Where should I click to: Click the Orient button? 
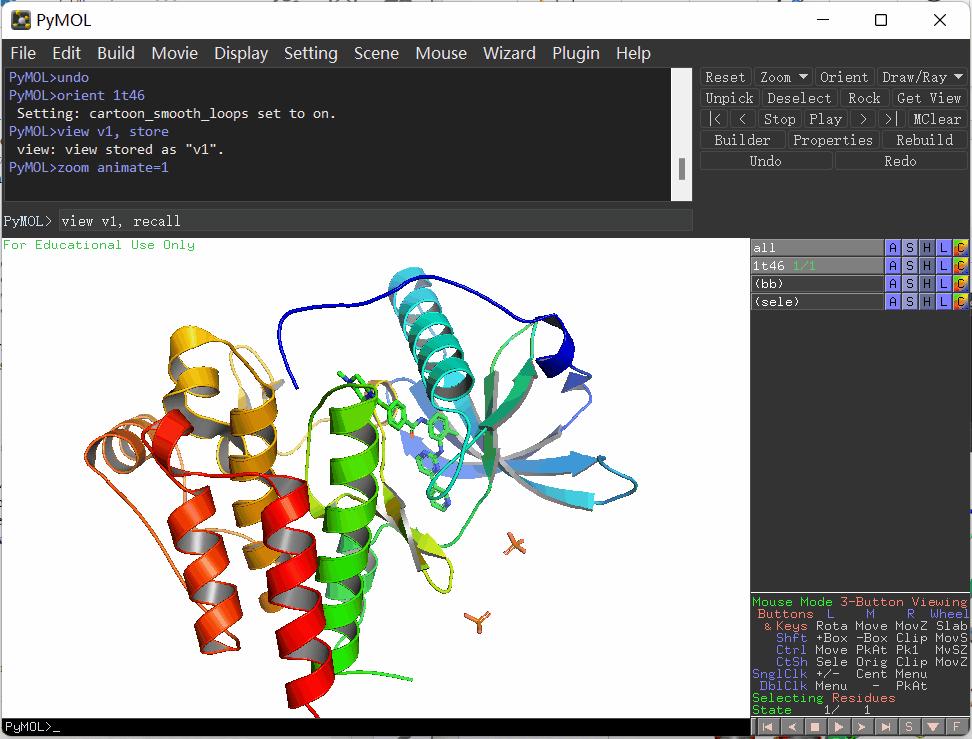(x=843, y=77)
